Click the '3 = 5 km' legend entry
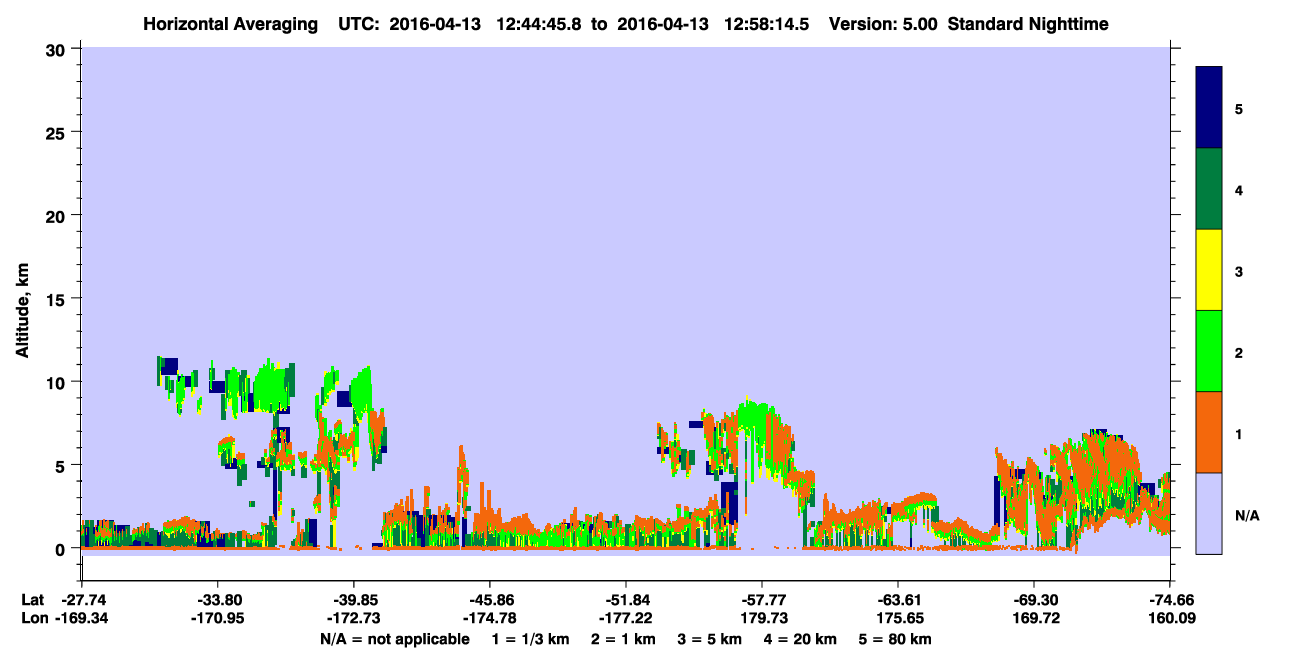The height and width of the screenshot is (667, 1300). (711, 639)
